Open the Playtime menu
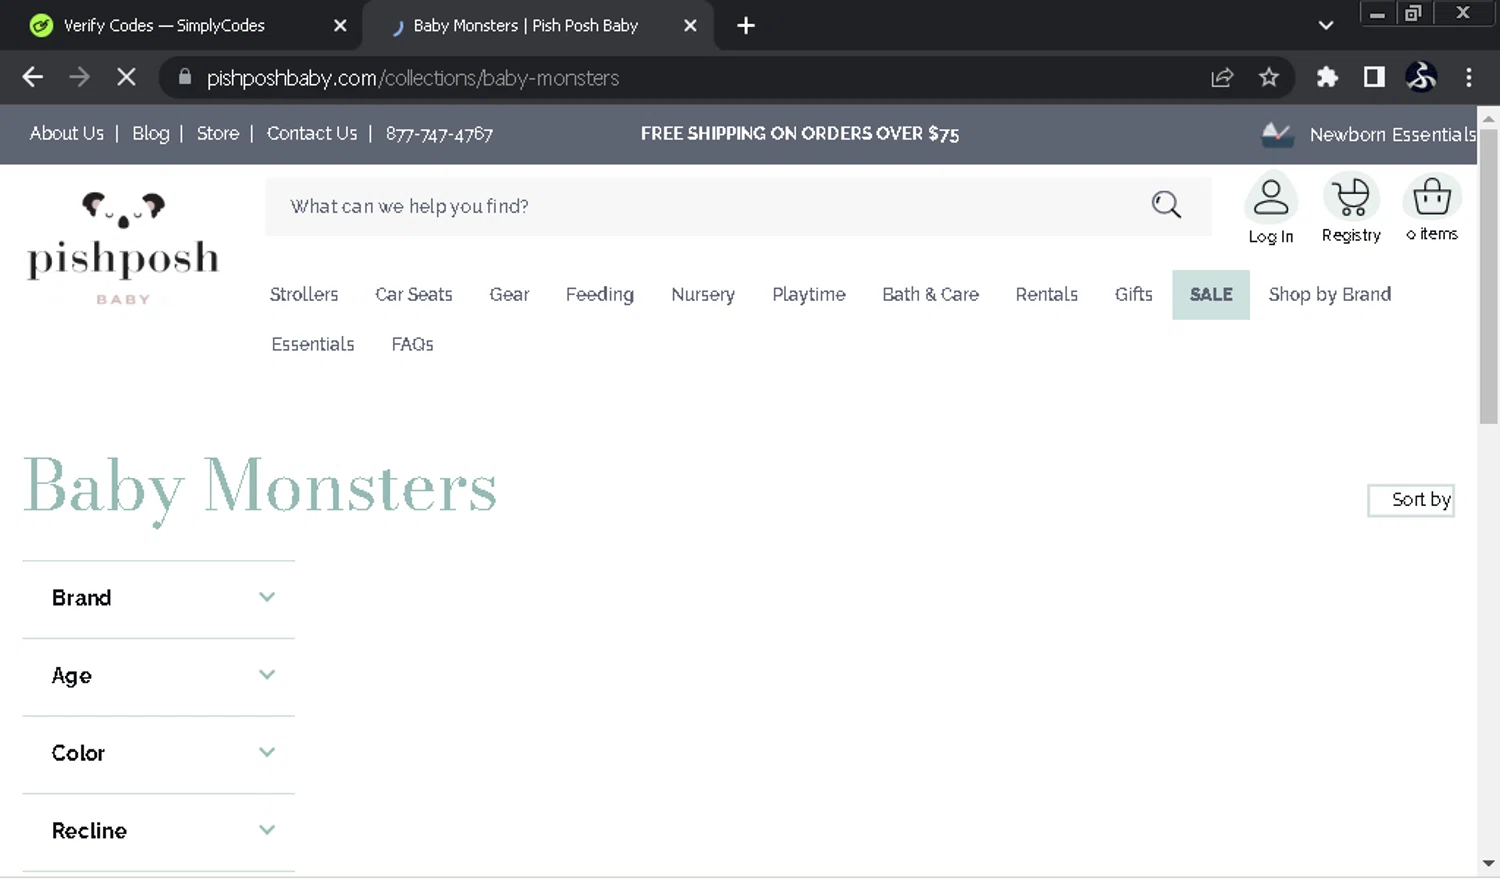 [809, 294]
